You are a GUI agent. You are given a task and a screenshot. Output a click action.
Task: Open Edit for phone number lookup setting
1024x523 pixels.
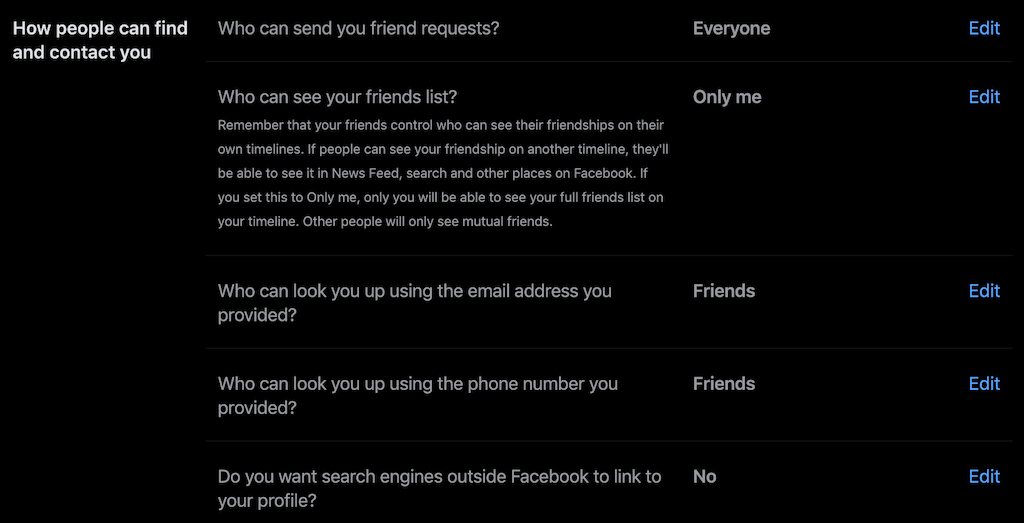point(984,384)
